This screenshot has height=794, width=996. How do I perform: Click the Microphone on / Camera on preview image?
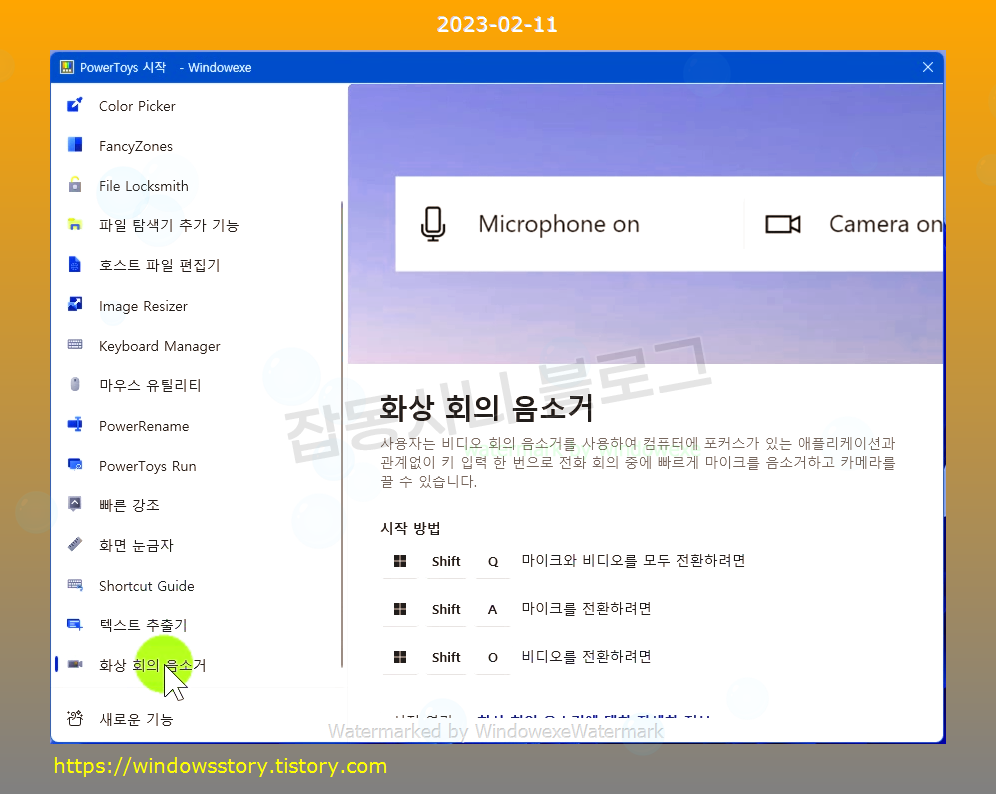pyautogui.click(x=645, y=224)
